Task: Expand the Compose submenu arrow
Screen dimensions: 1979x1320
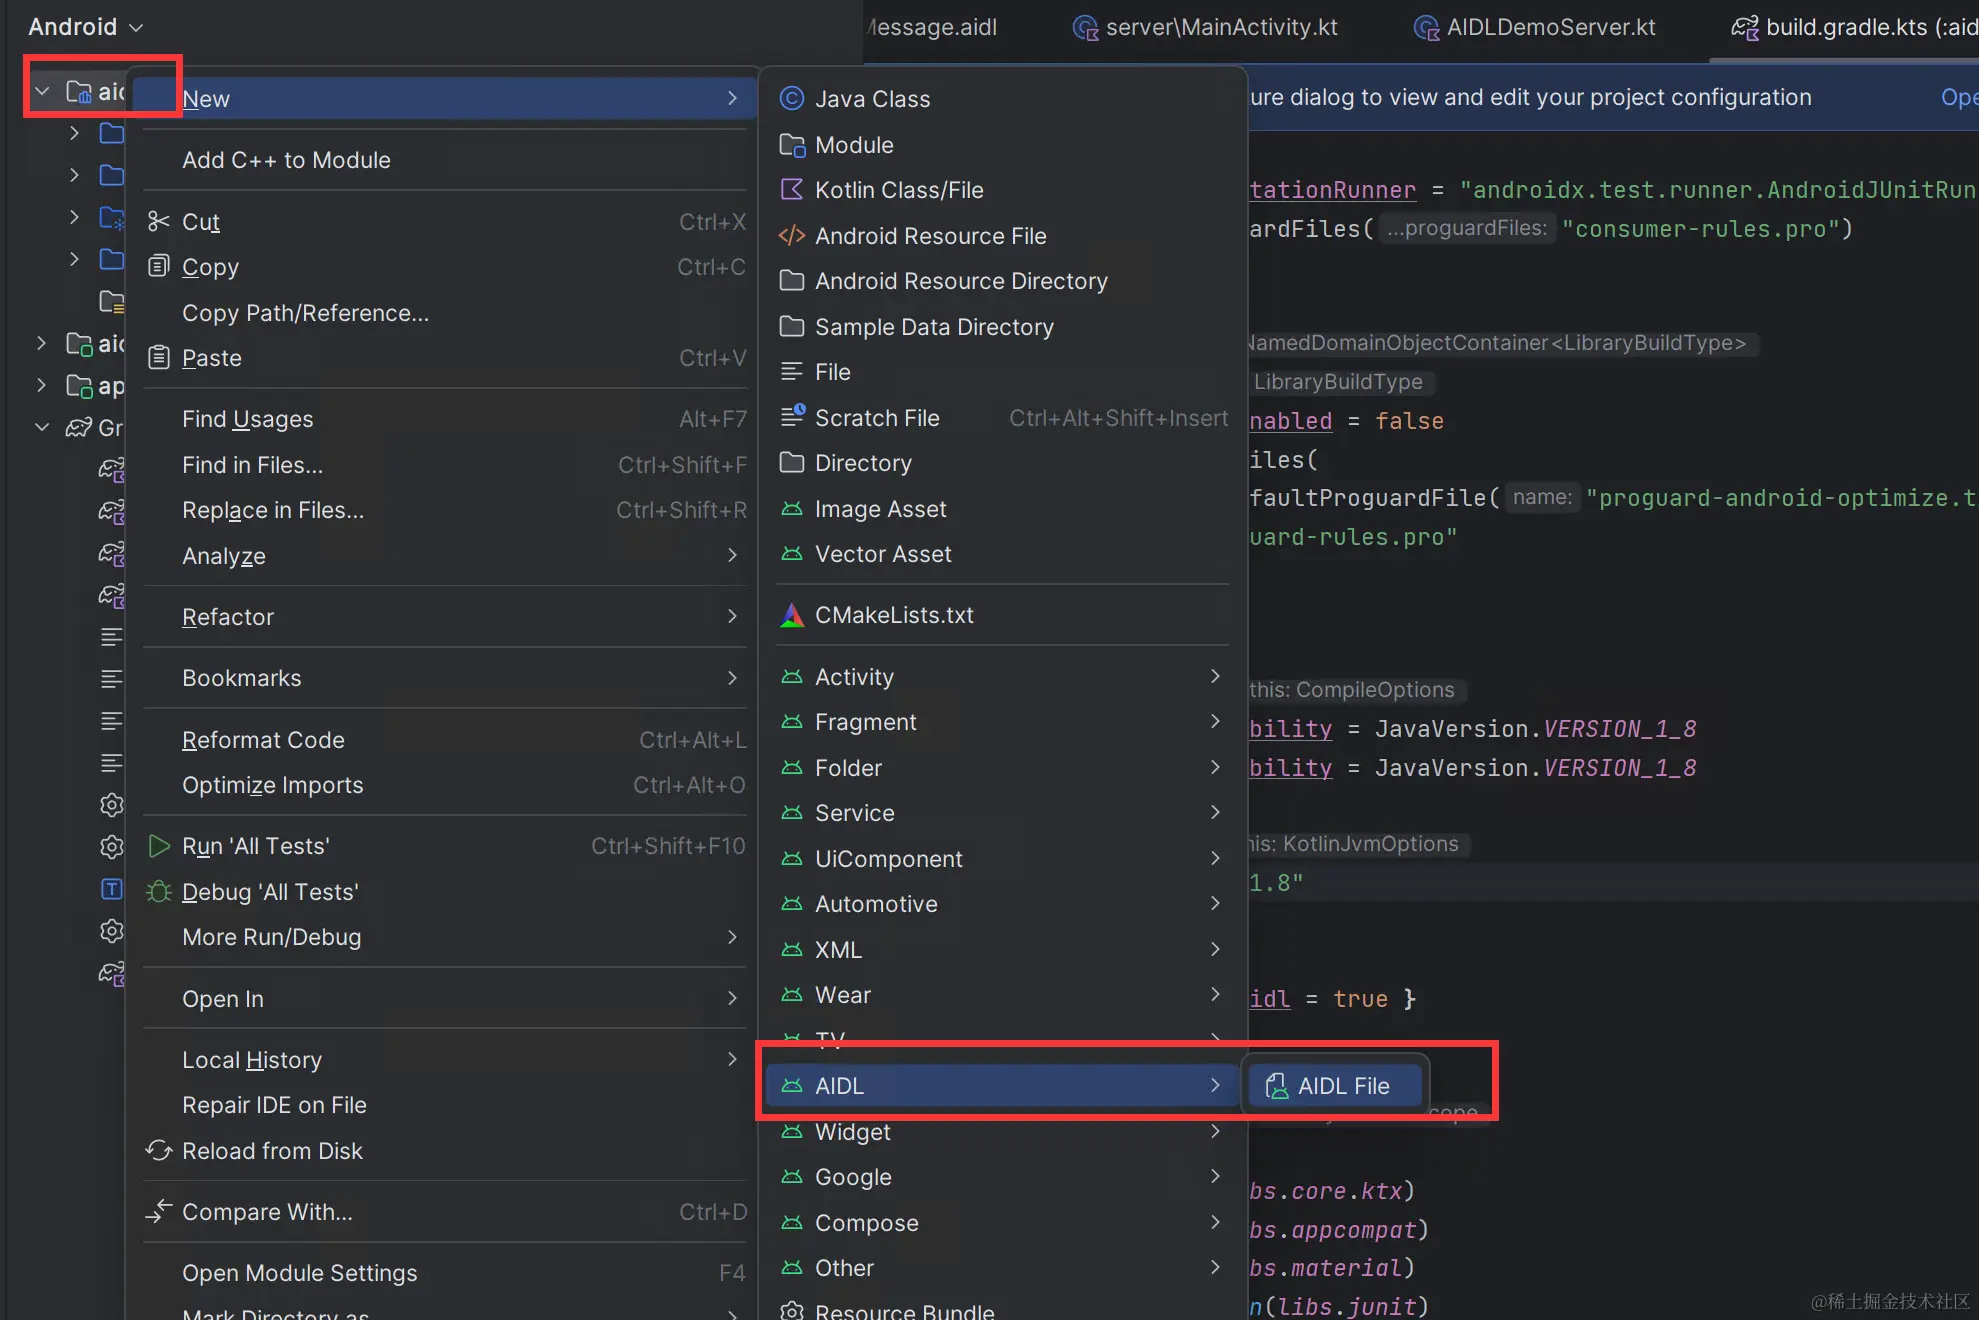Action: click(x=1215, y=1222)
